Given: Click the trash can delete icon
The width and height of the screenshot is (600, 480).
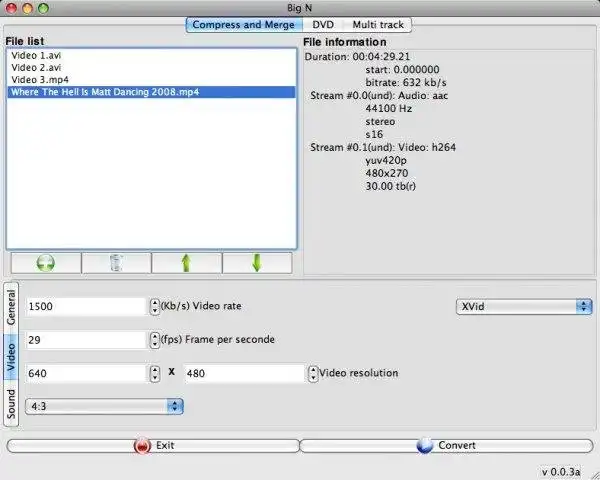Looking at the screenshot, I should click(x=116, y=263).
